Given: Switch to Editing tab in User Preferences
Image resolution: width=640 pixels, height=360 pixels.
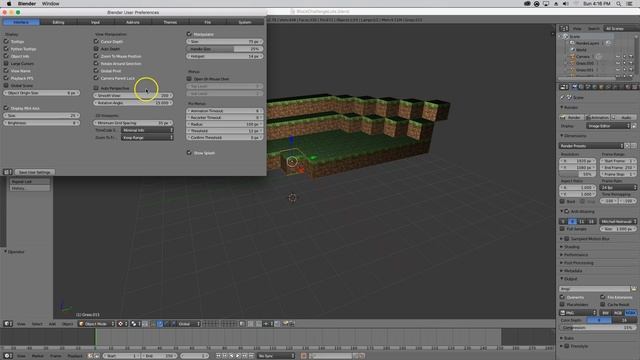Looking at the screenshot, I should 58,22.
